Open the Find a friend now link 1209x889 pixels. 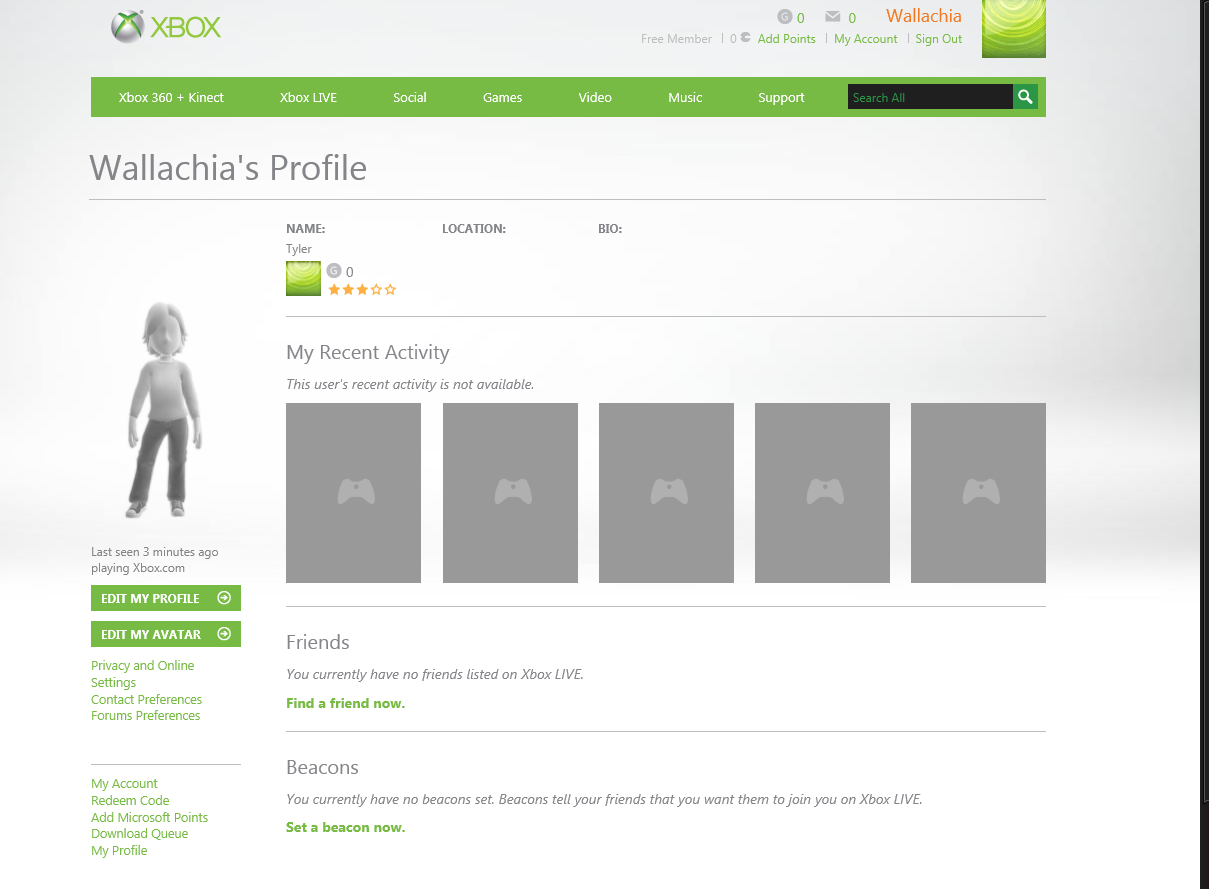[x=345, y=703]
